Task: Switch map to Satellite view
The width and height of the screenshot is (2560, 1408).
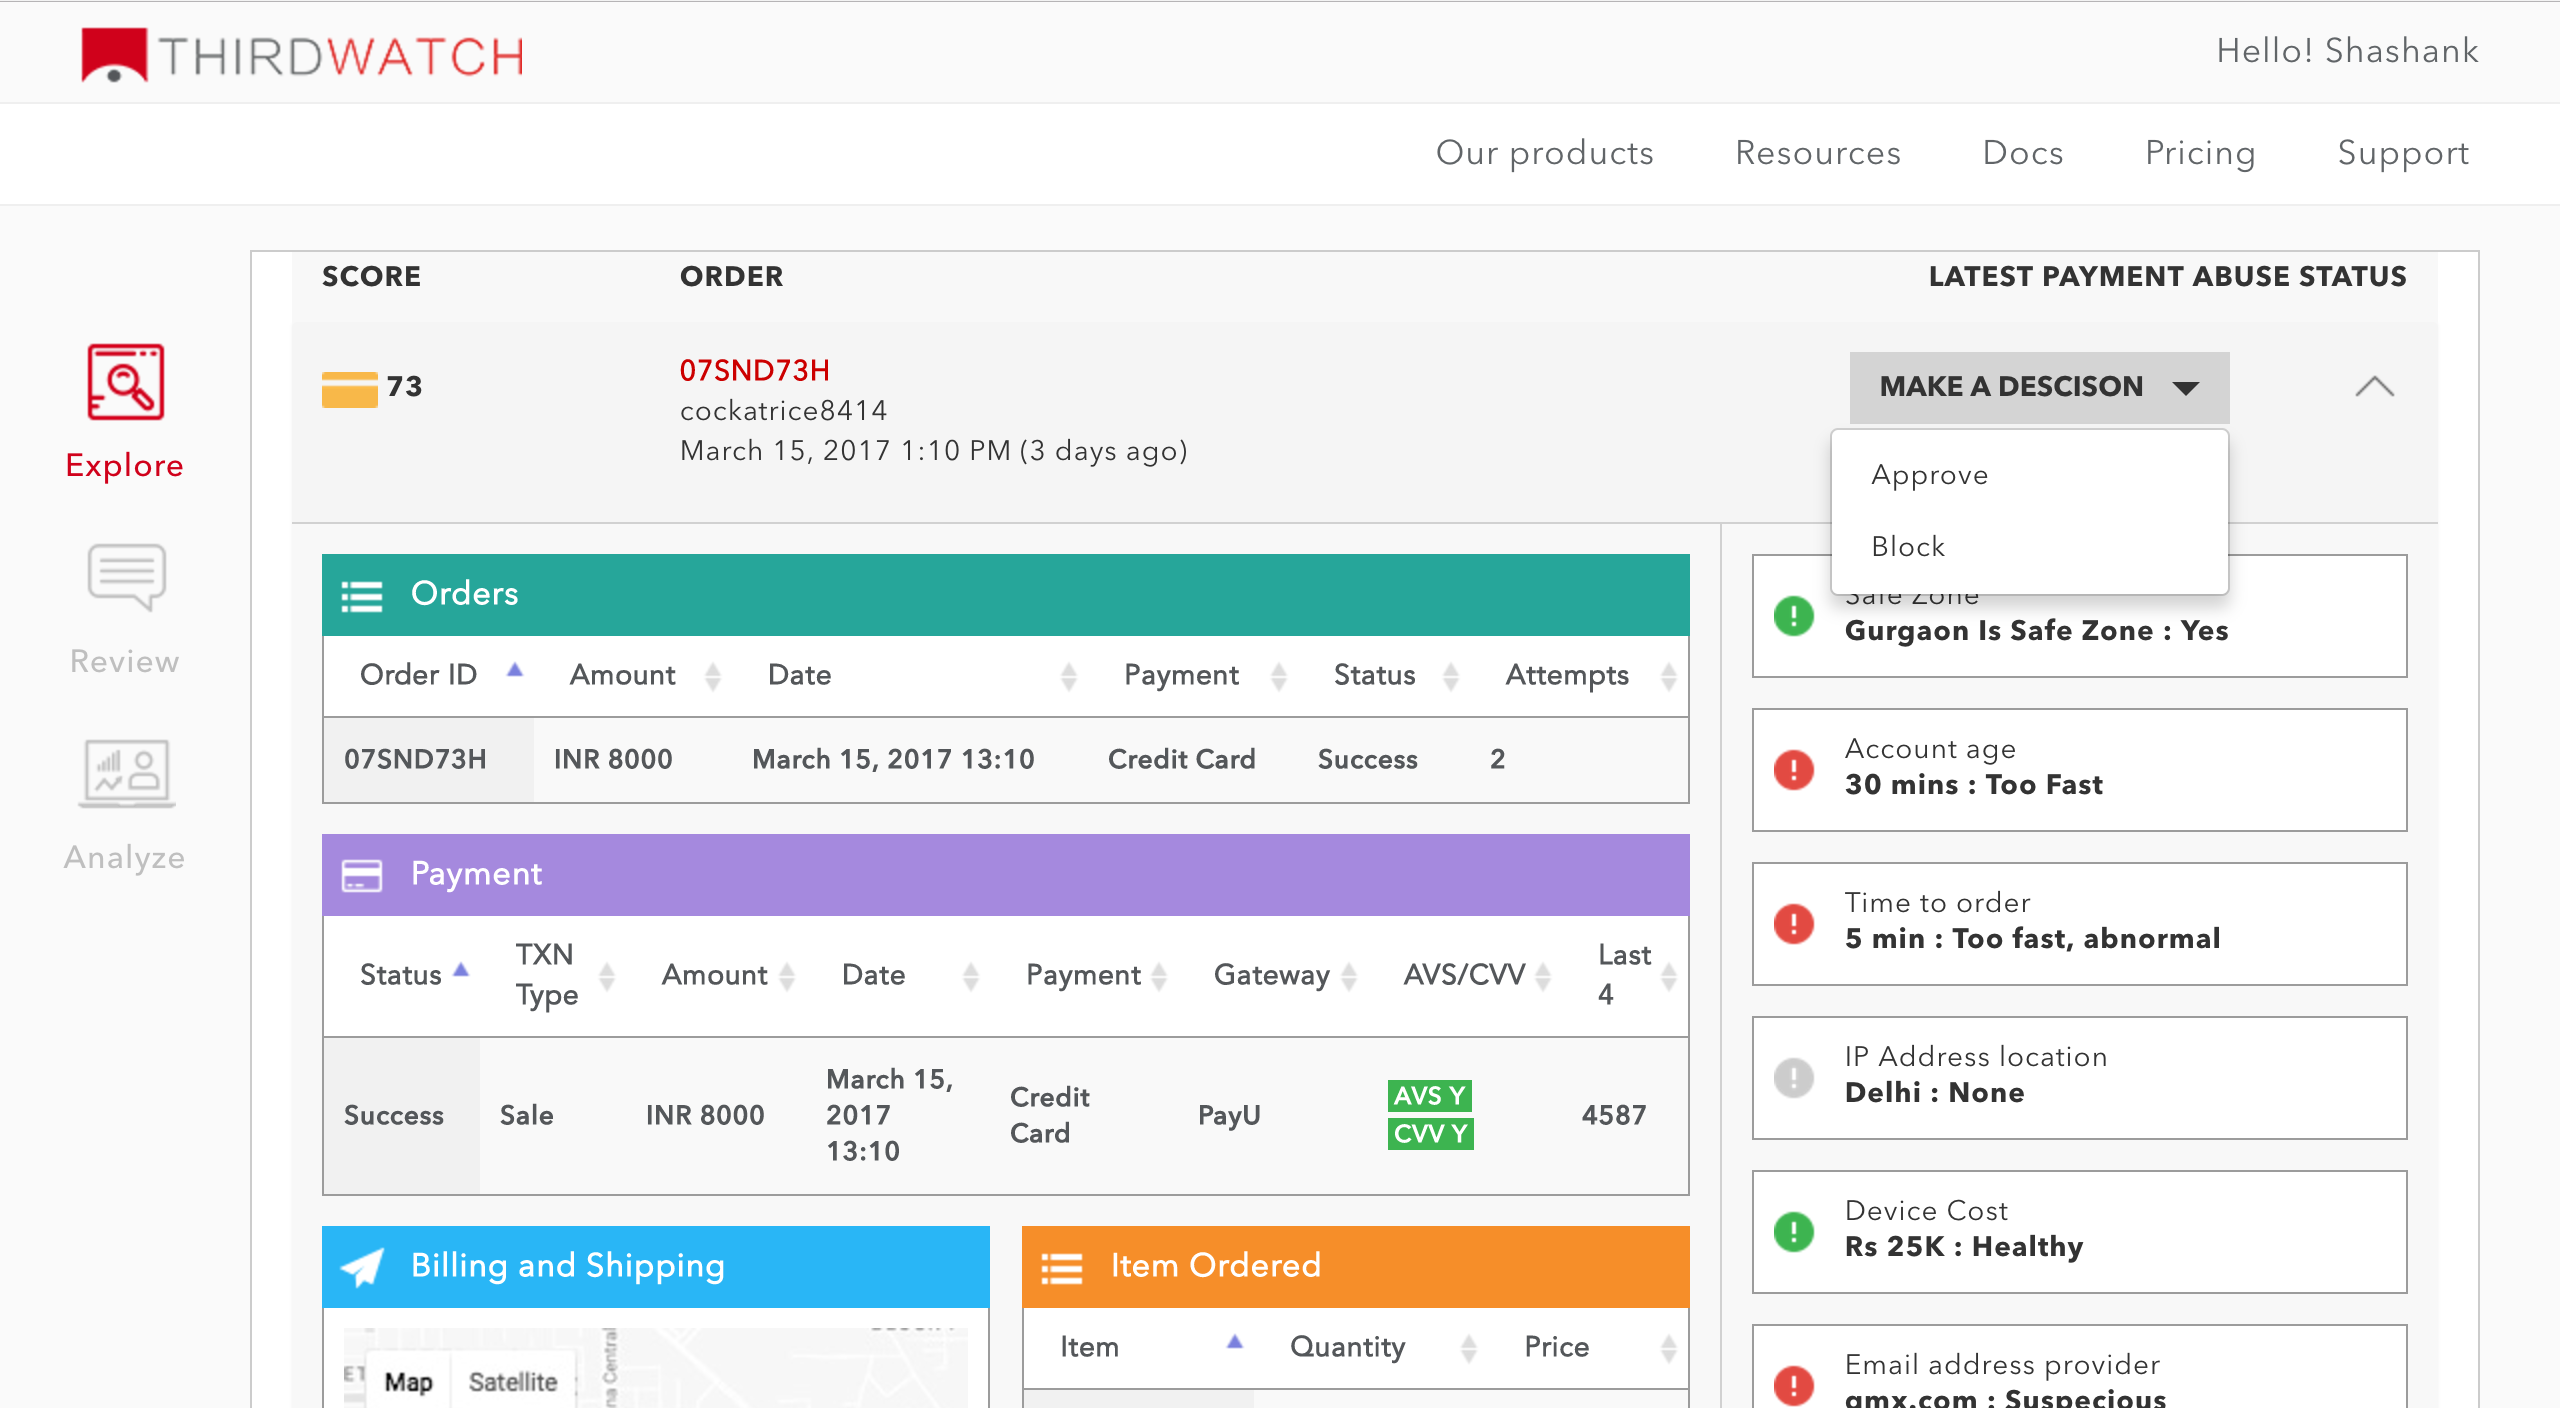Action: 513,1381
